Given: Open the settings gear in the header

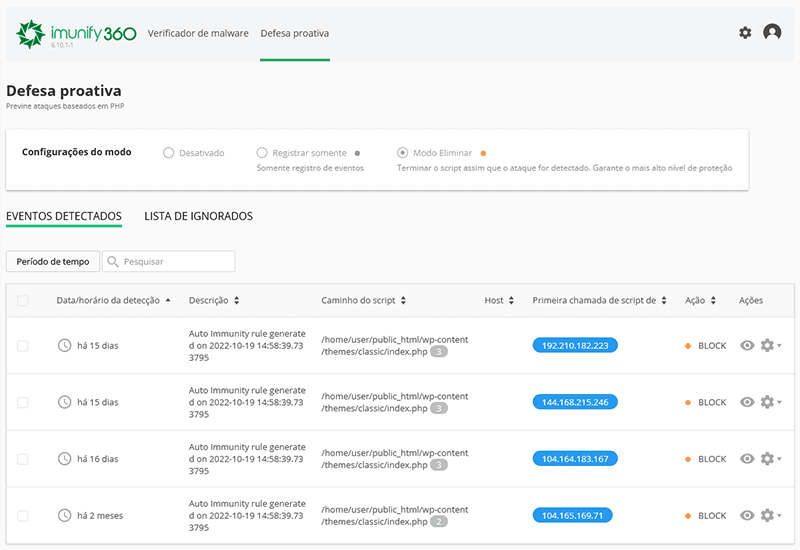Looking at the screenshot, I should pyautogui.click(x=745, y=33).
